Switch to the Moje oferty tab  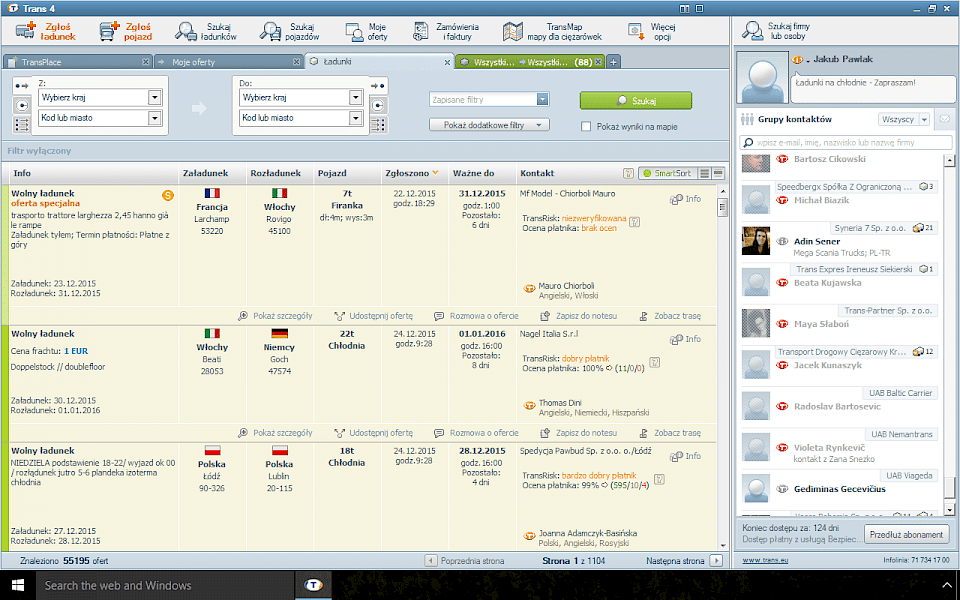click(x=228, y=62)
